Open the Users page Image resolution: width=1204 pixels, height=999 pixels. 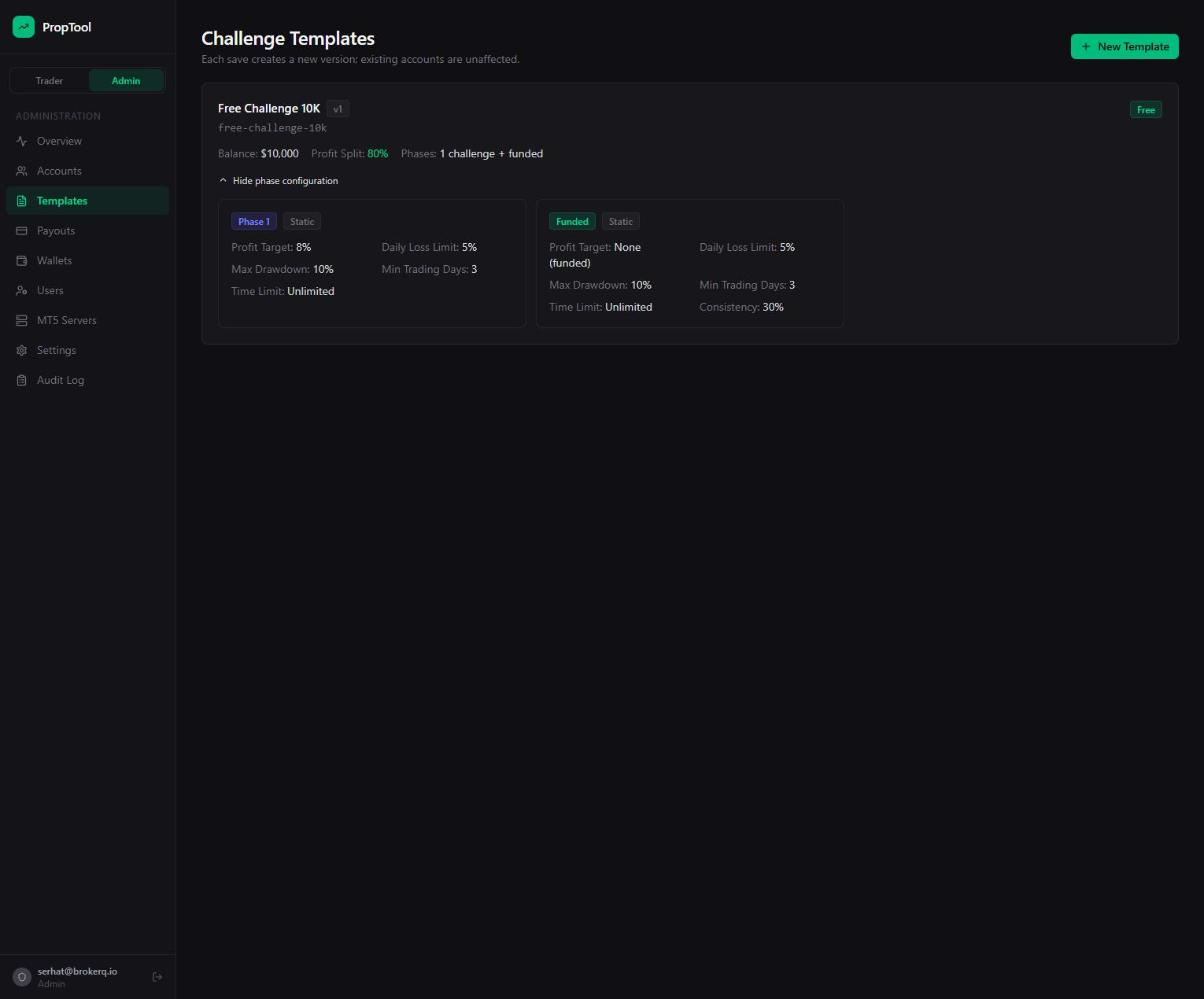click(x=88, y=291)
